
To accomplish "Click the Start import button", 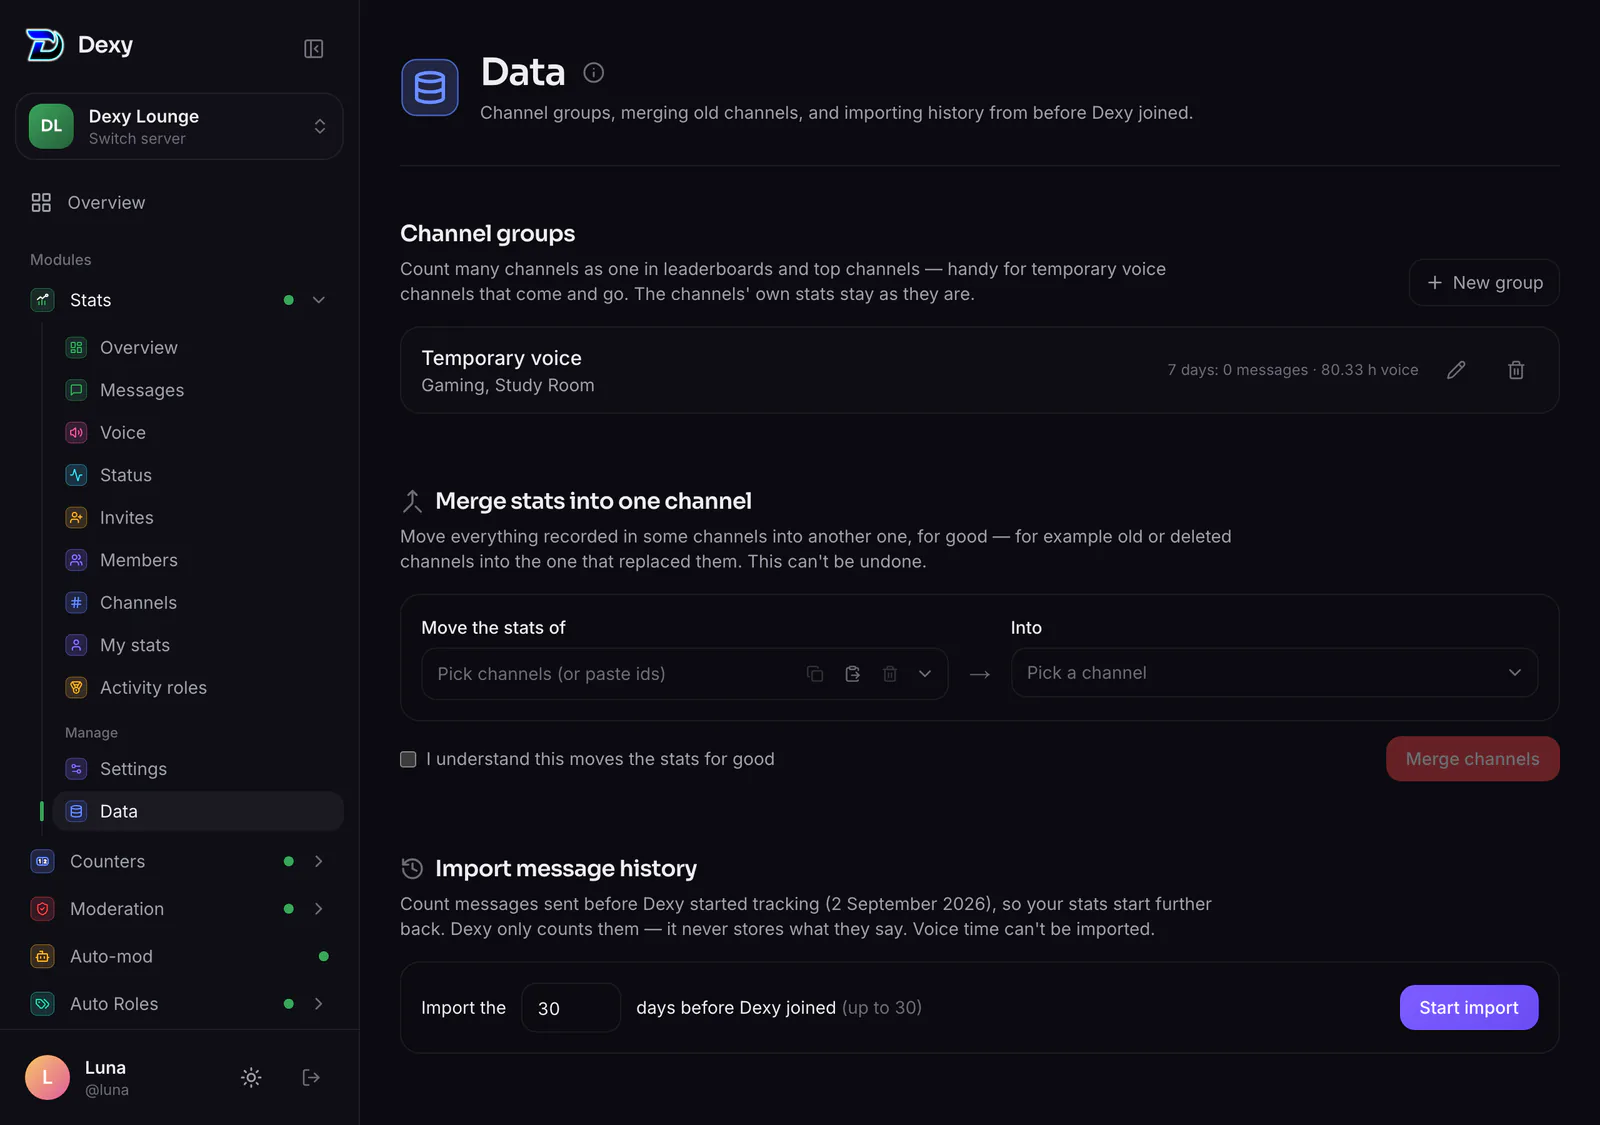I will [x=1469, y=1008].
